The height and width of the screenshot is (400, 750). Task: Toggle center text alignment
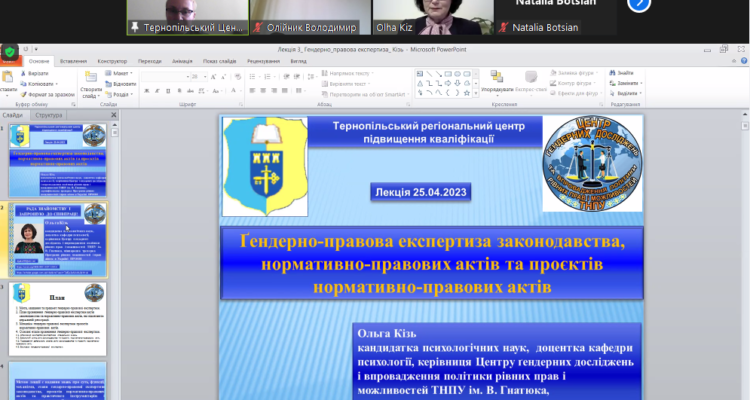coord(263,90)
